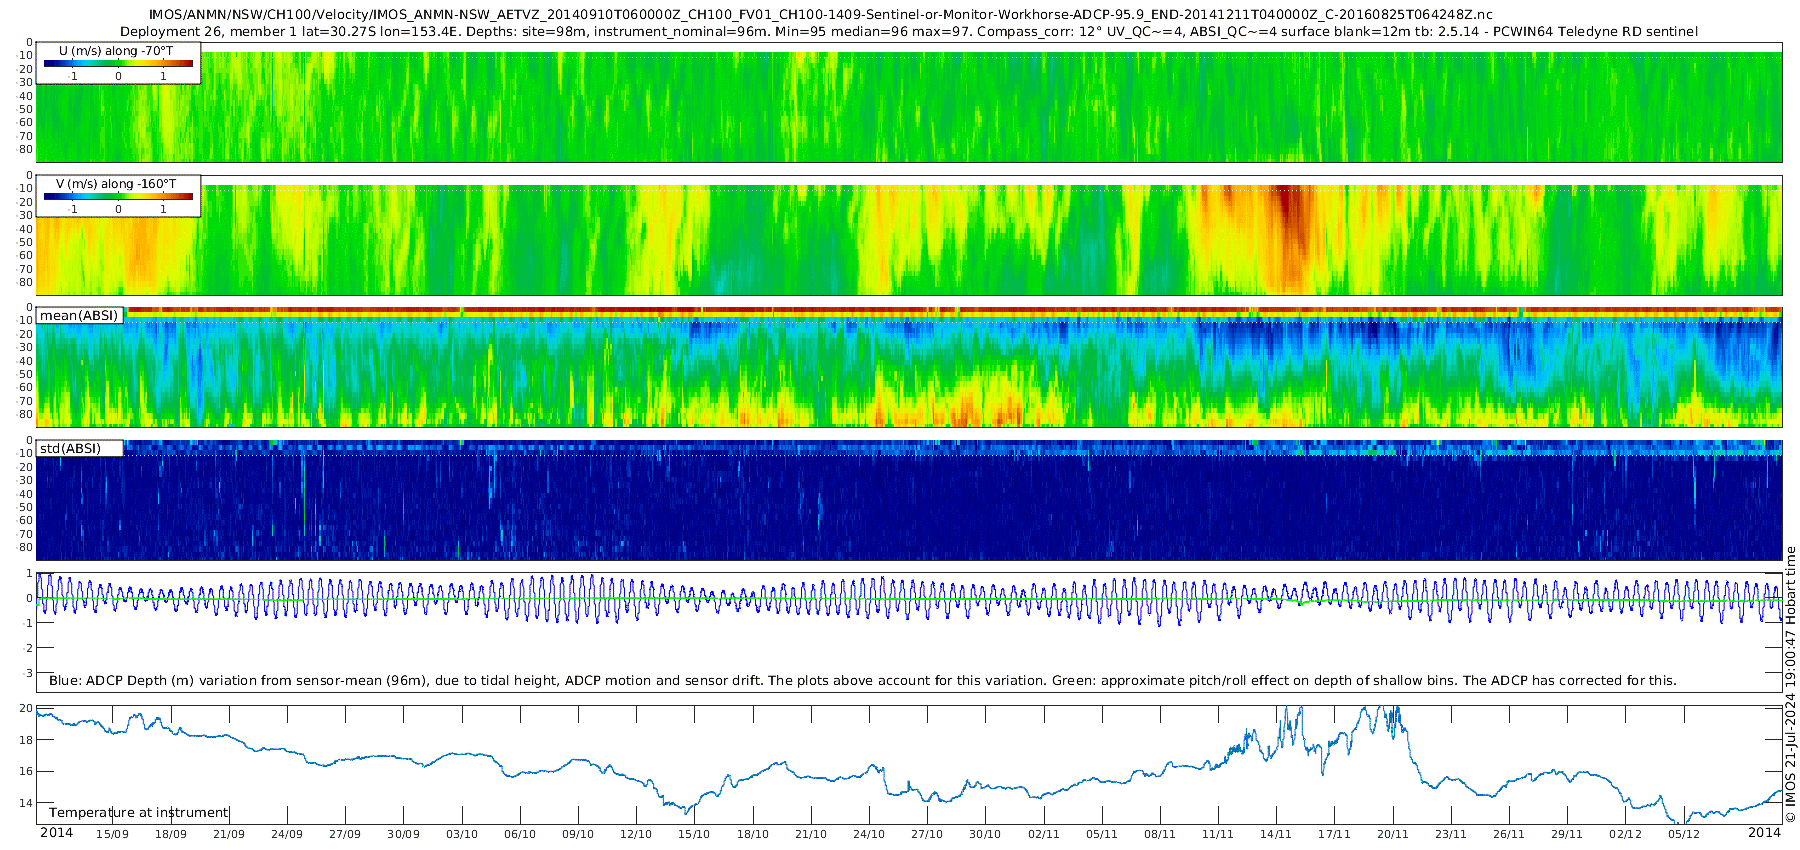Click the U velocity colorbar legend
Screen dimensions: 1800x850
pyautogui.click(x=118, y=62)
